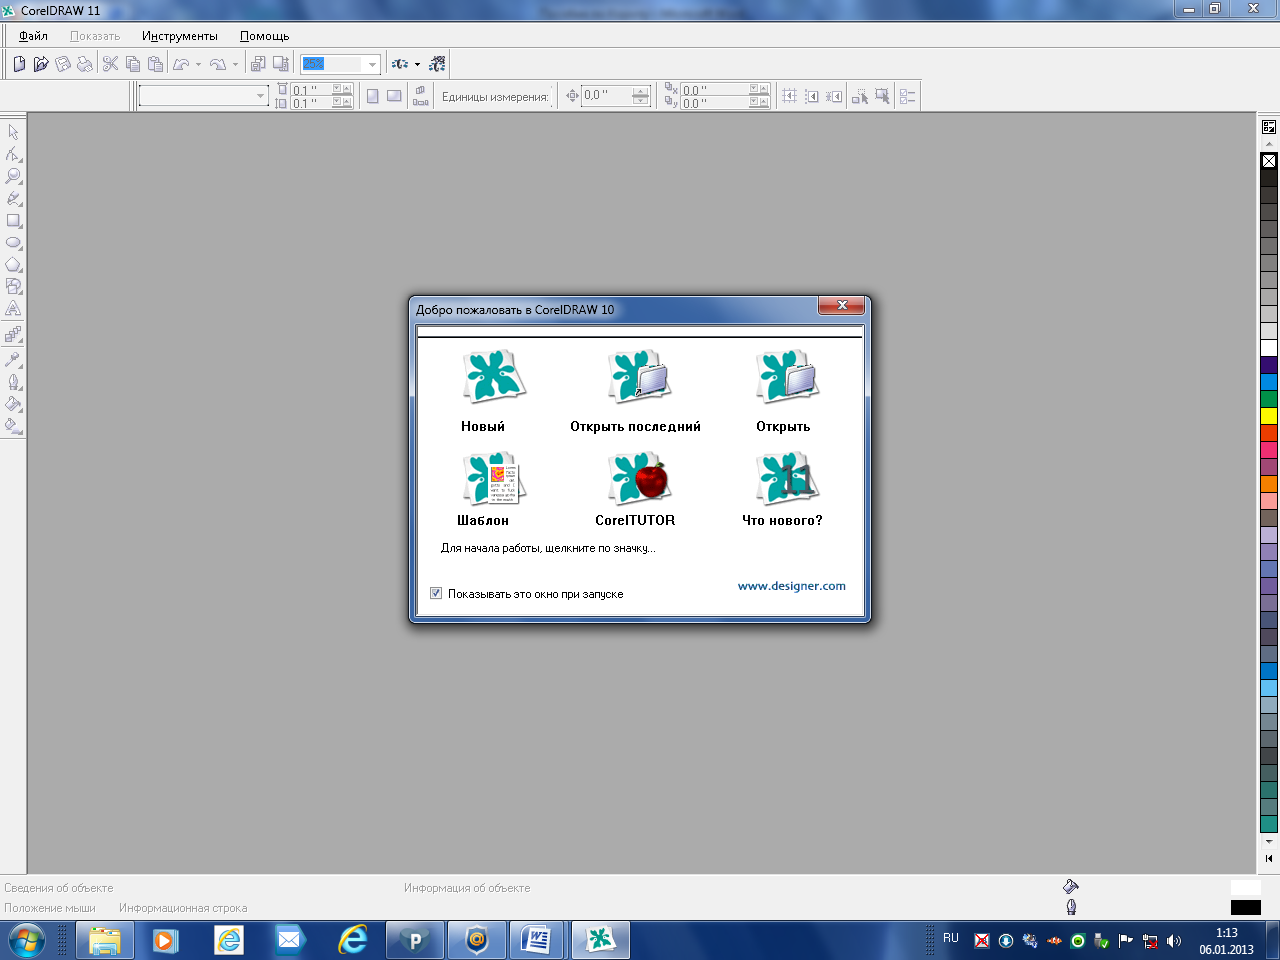Open the Инструменты menu
1280x960 pixels.
tap(180, 36)
